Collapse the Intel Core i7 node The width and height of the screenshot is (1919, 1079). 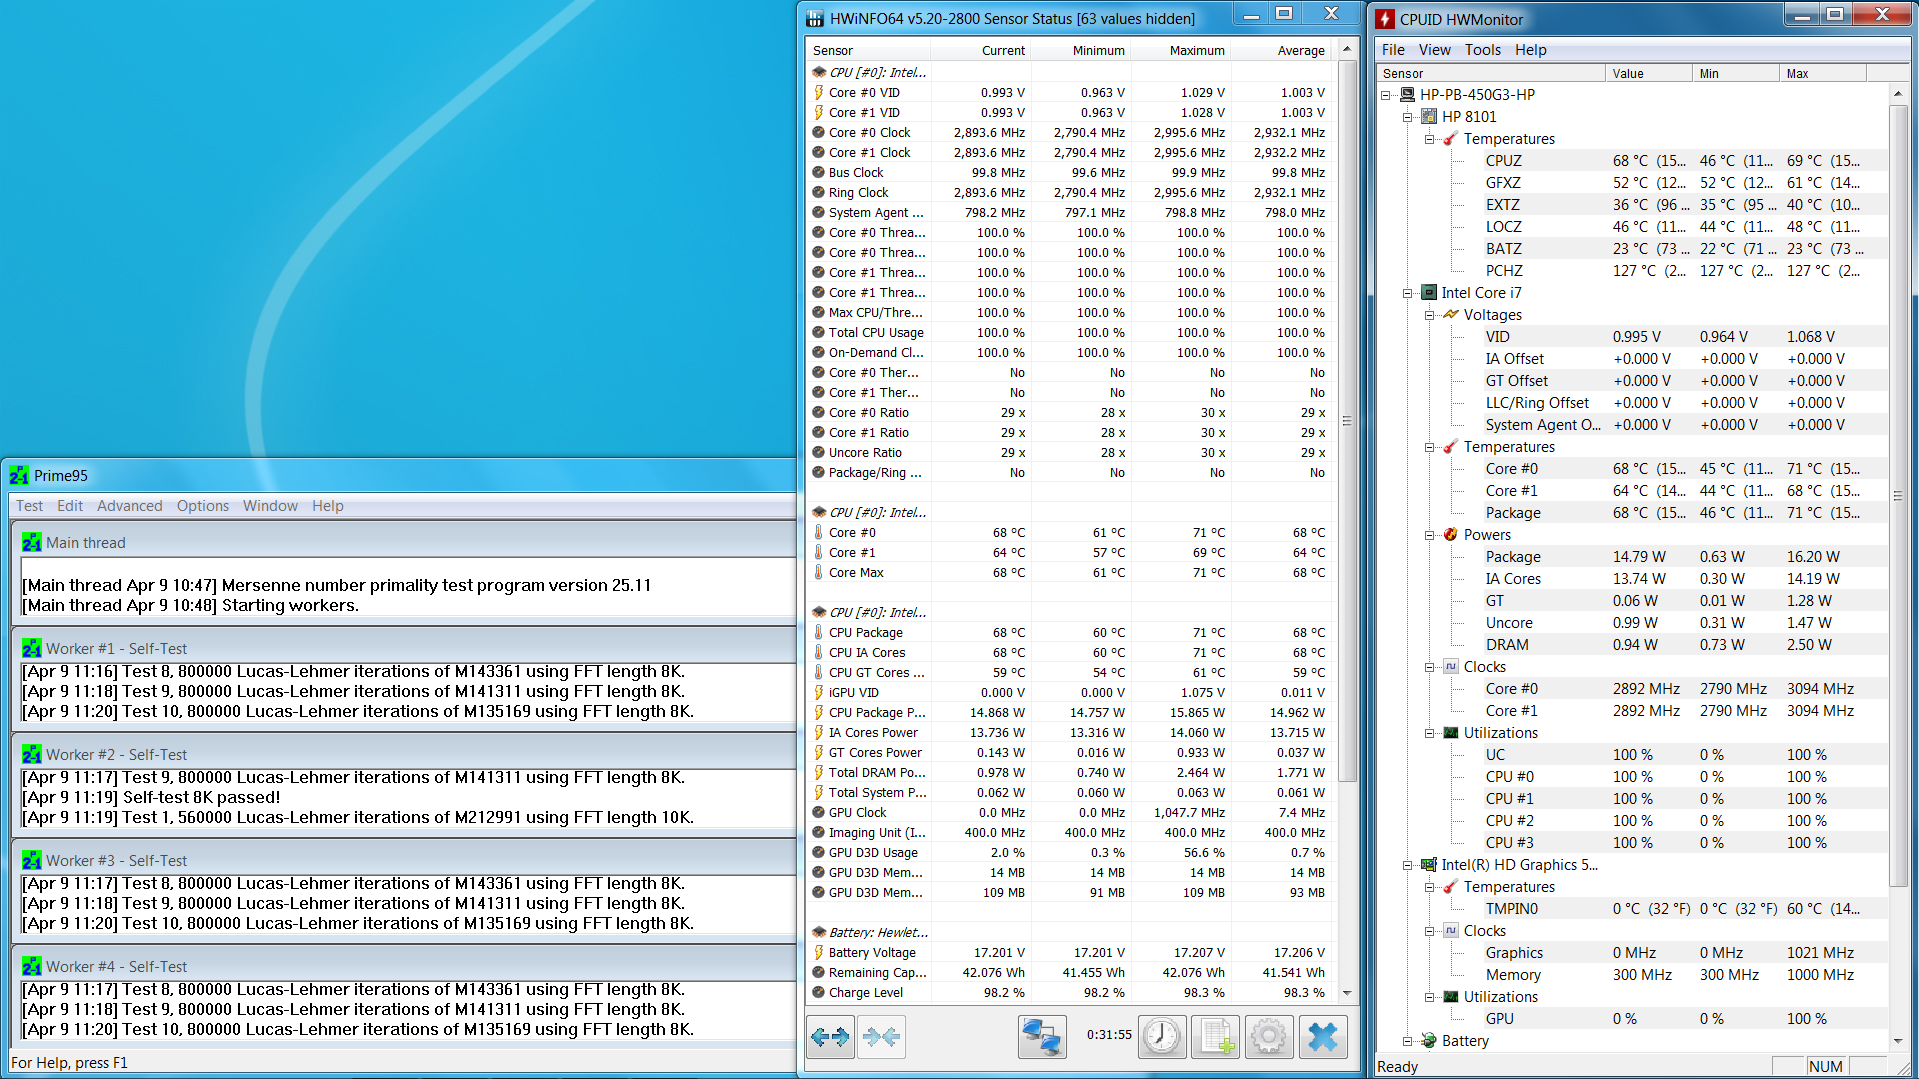point(1408,293)
